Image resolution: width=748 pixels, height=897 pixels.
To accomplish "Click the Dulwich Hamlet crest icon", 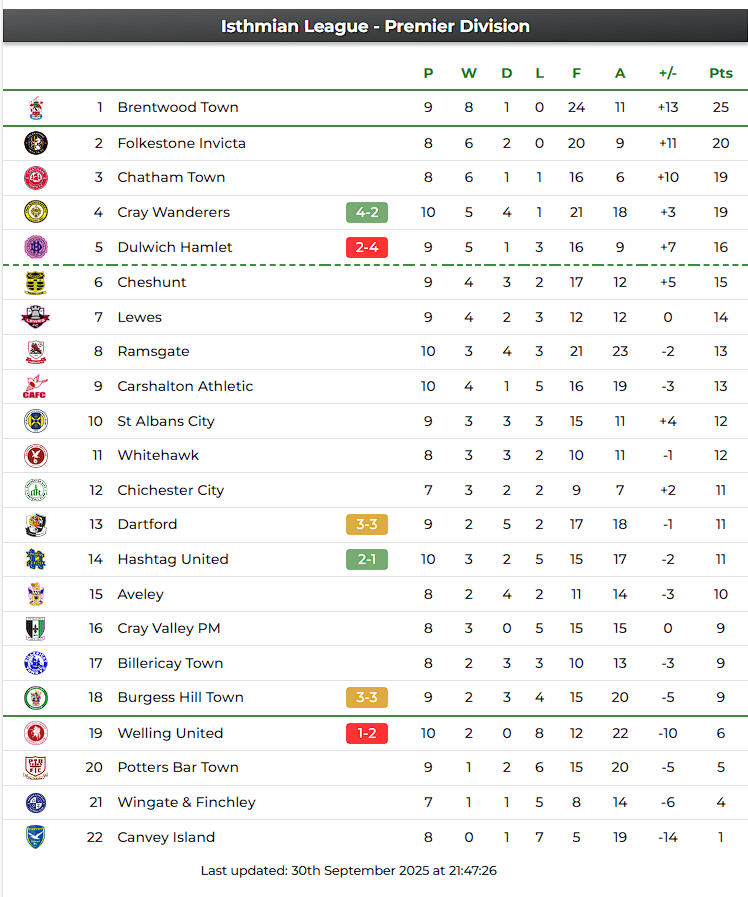I will tap(36, 247).
